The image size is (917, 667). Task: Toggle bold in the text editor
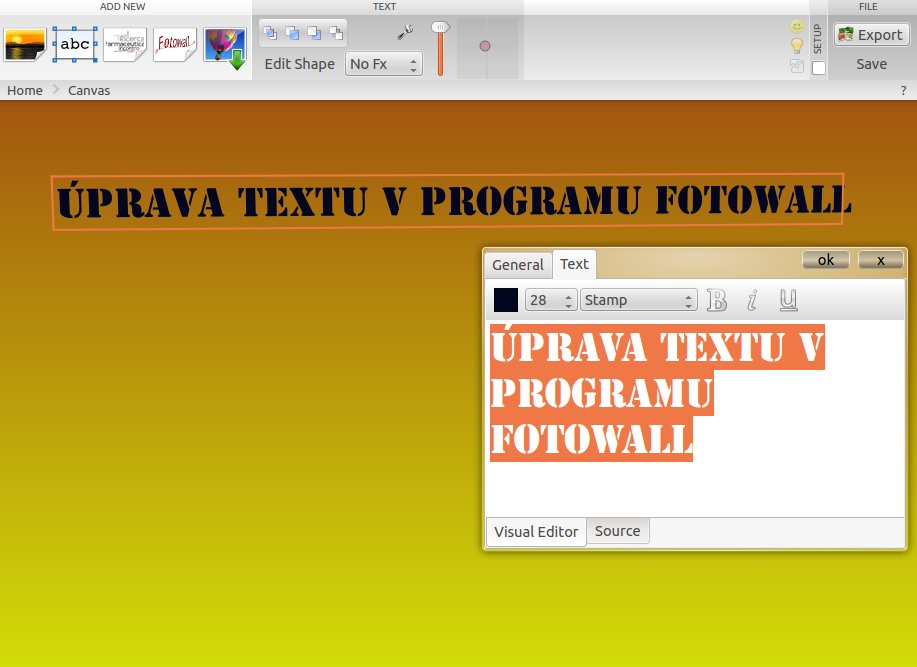pos(716,300)
